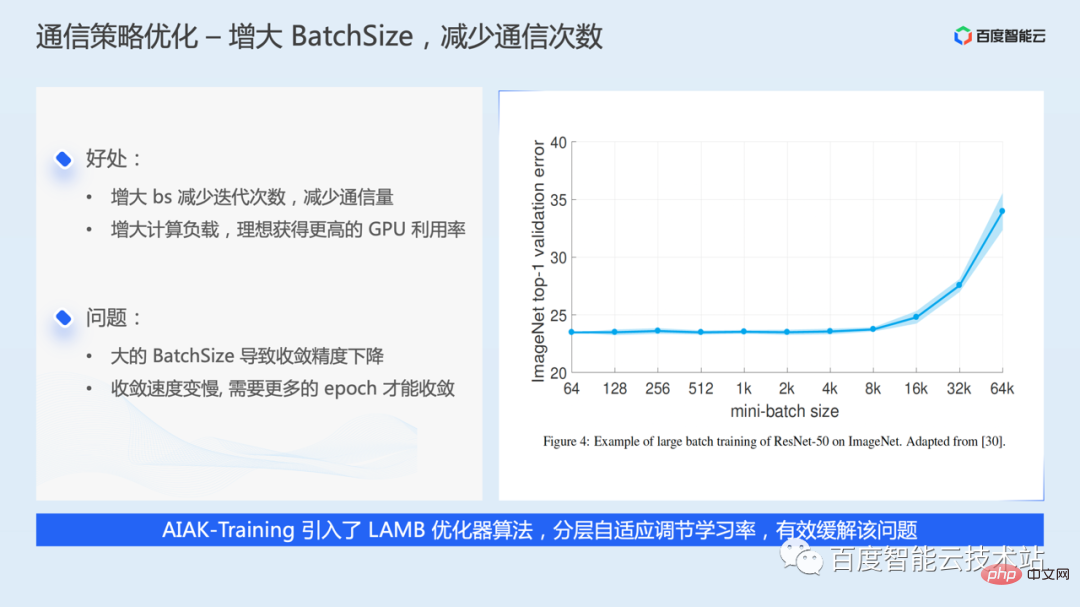Click the Figure 4 caption text
The width and height of the screenshot is (1080, 607).
(x=773, y=441)
